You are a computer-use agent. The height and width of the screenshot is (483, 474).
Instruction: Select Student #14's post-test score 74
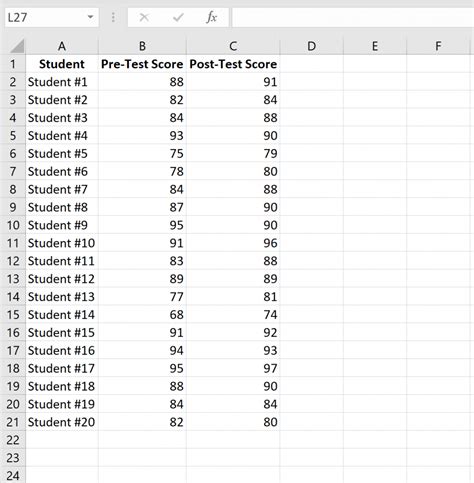[233, 314]
